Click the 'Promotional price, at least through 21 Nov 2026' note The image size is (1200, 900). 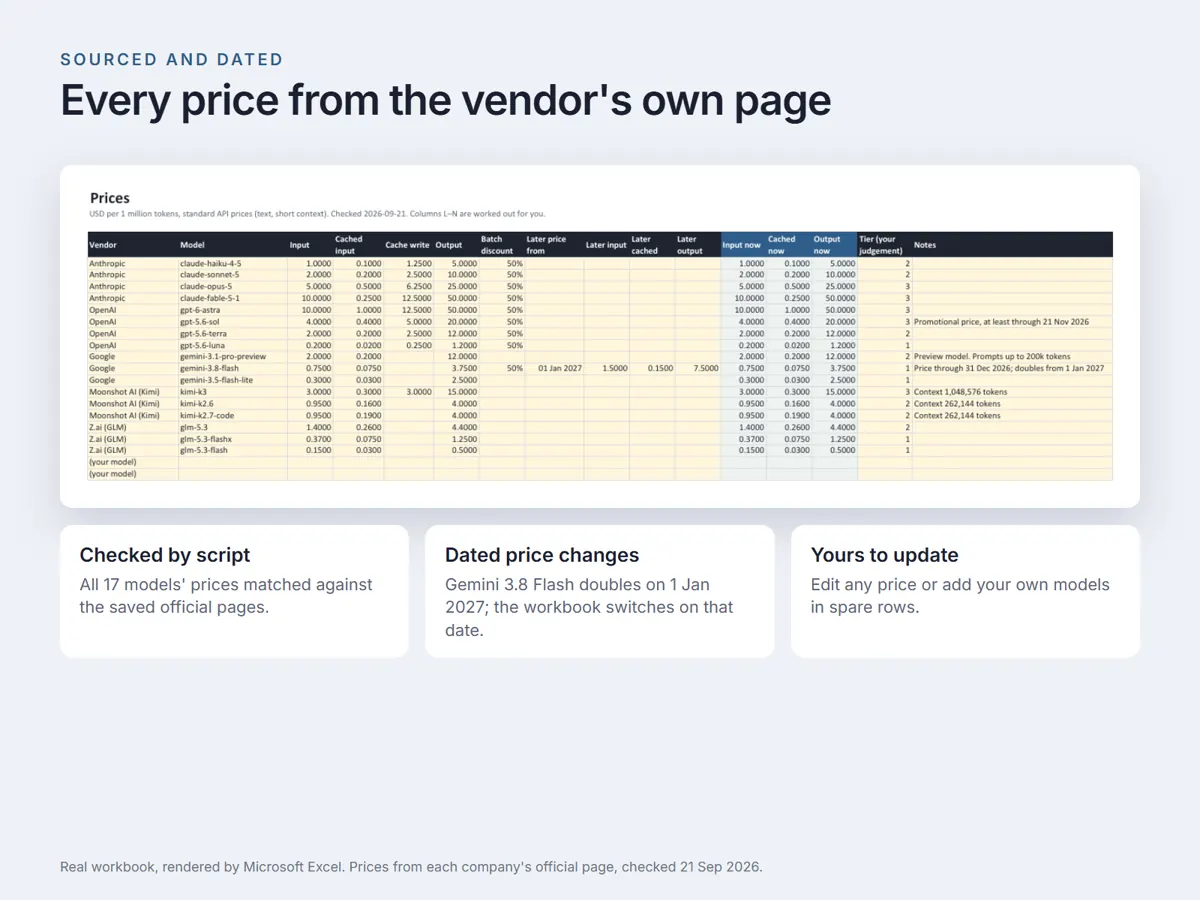pyautogui.click(x=1001, y=322)
